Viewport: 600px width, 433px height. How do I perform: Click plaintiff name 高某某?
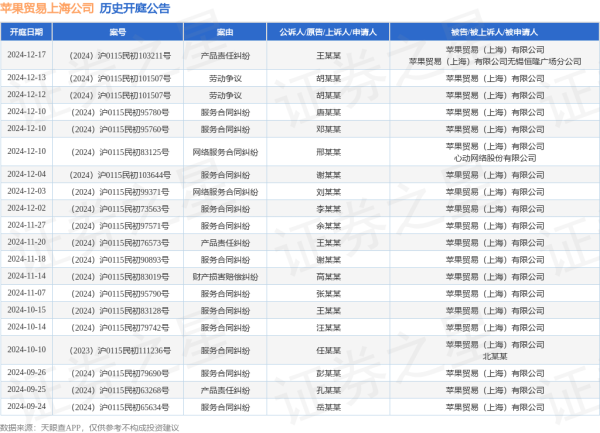328,277
